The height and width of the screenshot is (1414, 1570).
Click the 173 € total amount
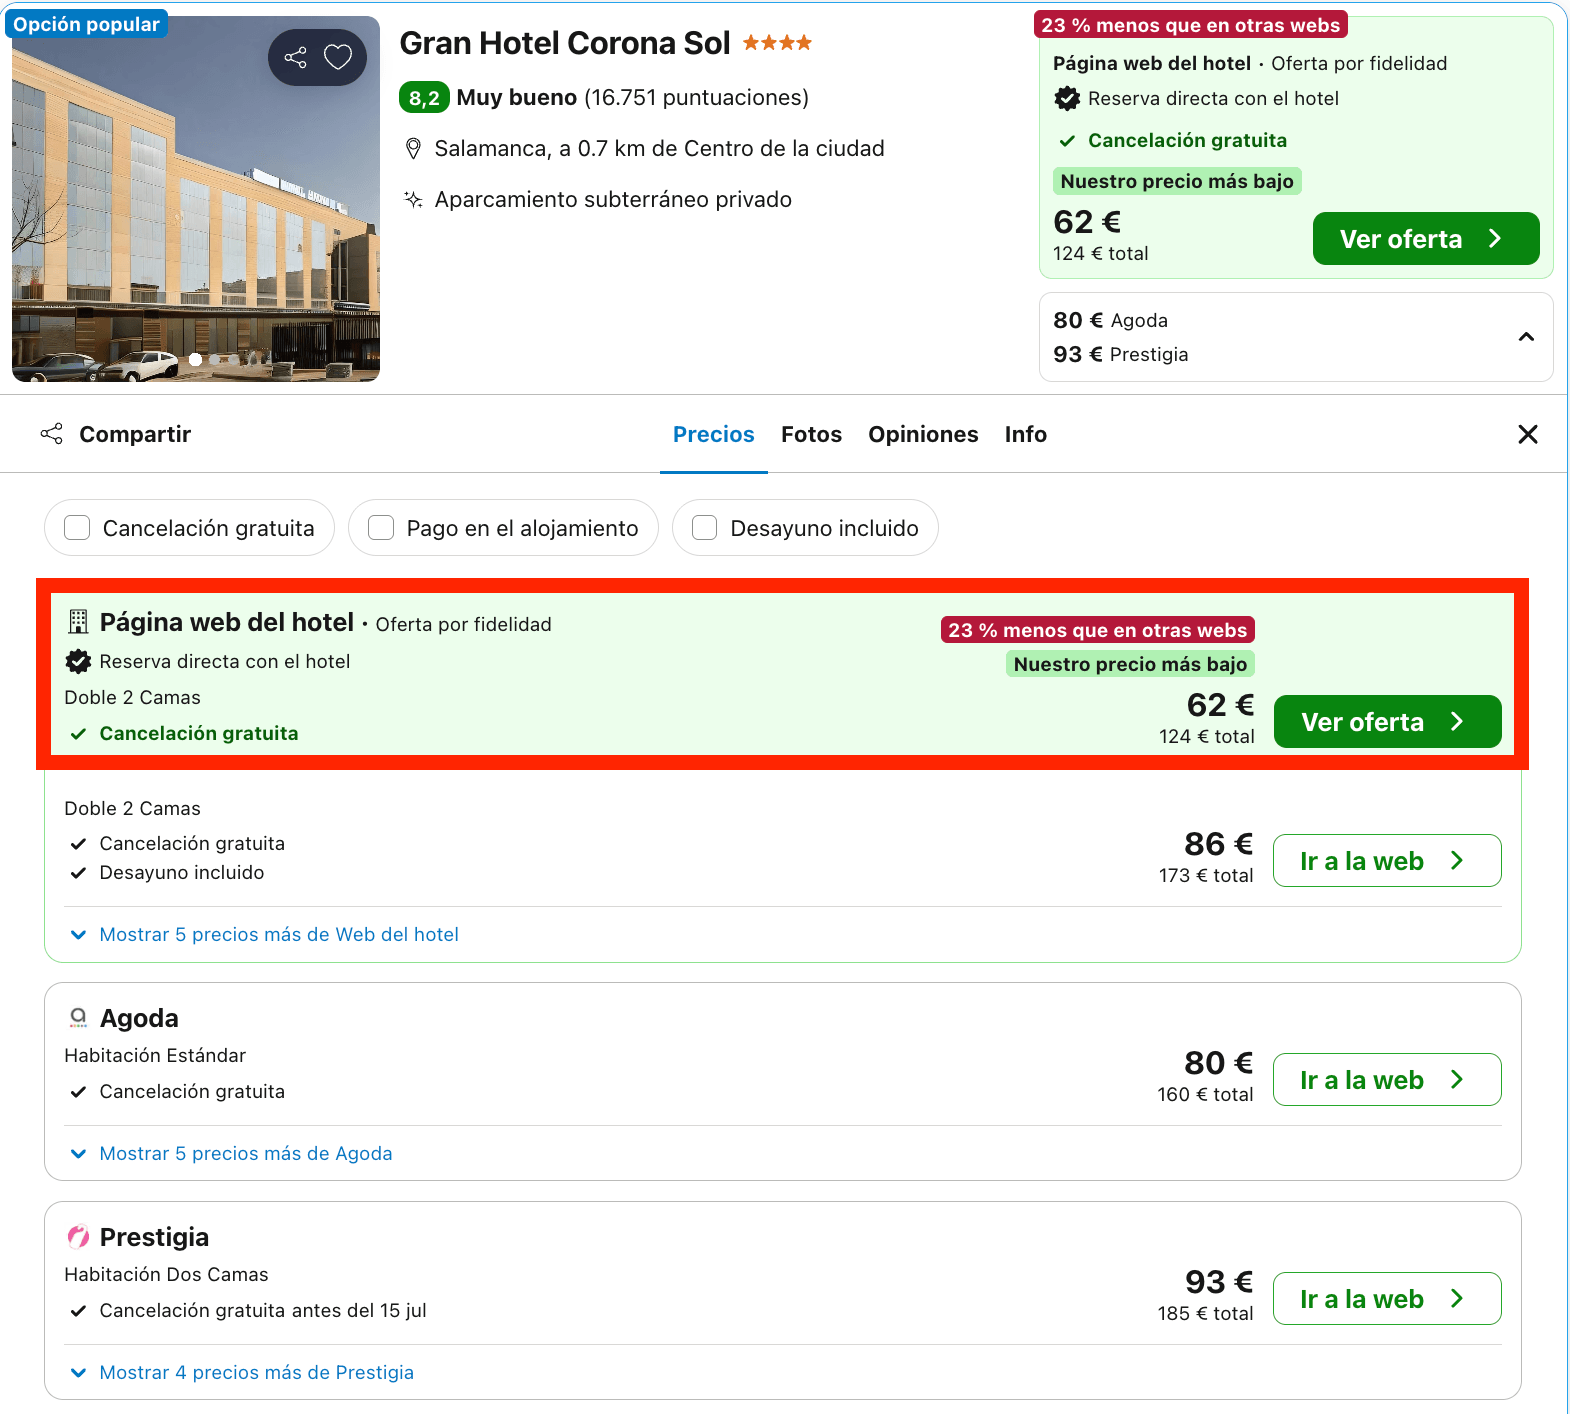(x=1206, y=875)
